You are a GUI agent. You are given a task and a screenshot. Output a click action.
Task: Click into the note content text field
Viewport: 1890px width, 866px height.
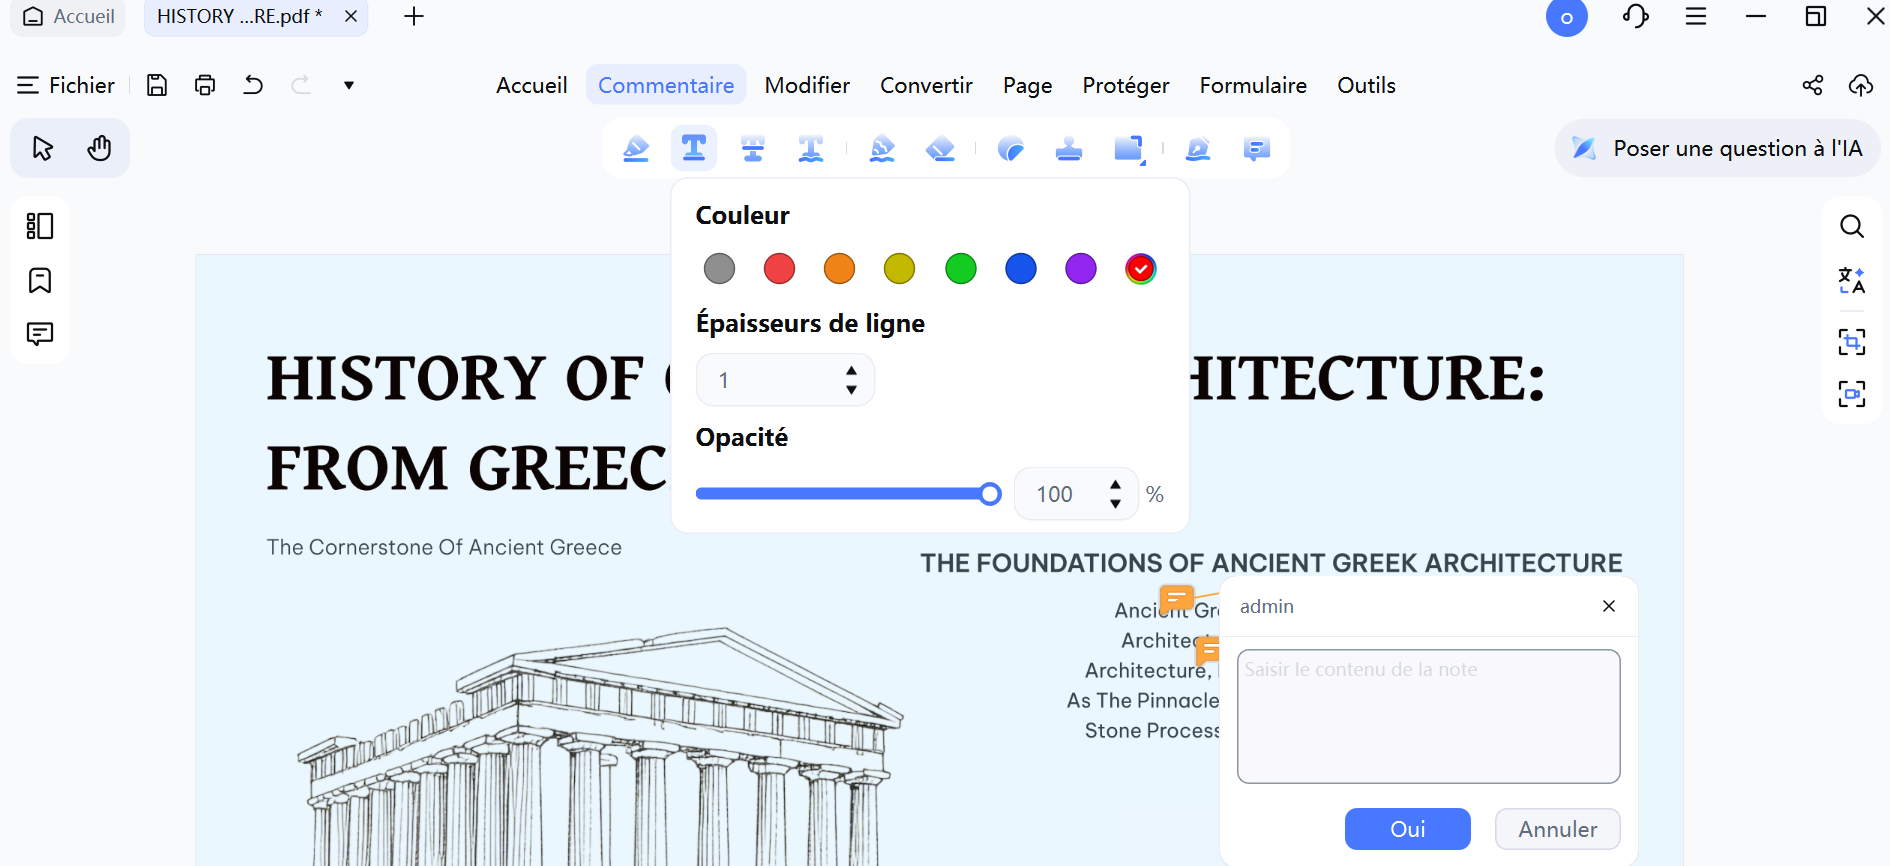point(1428,716)
